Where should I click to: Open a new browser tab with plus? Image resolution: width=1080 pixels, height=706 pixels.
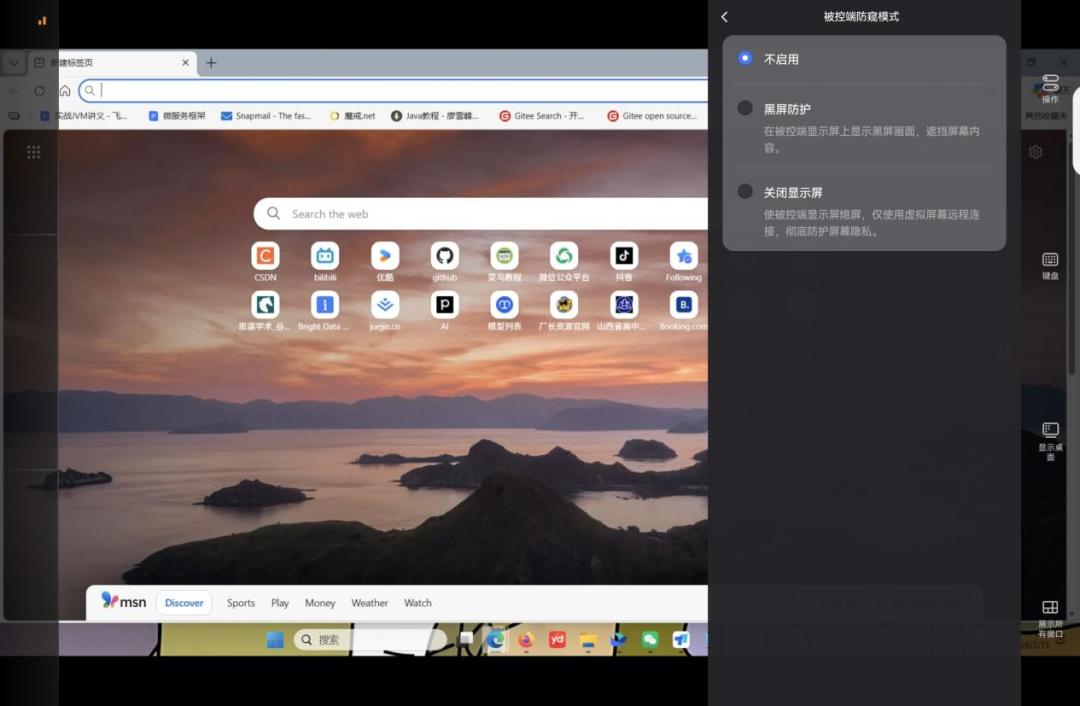211,63
